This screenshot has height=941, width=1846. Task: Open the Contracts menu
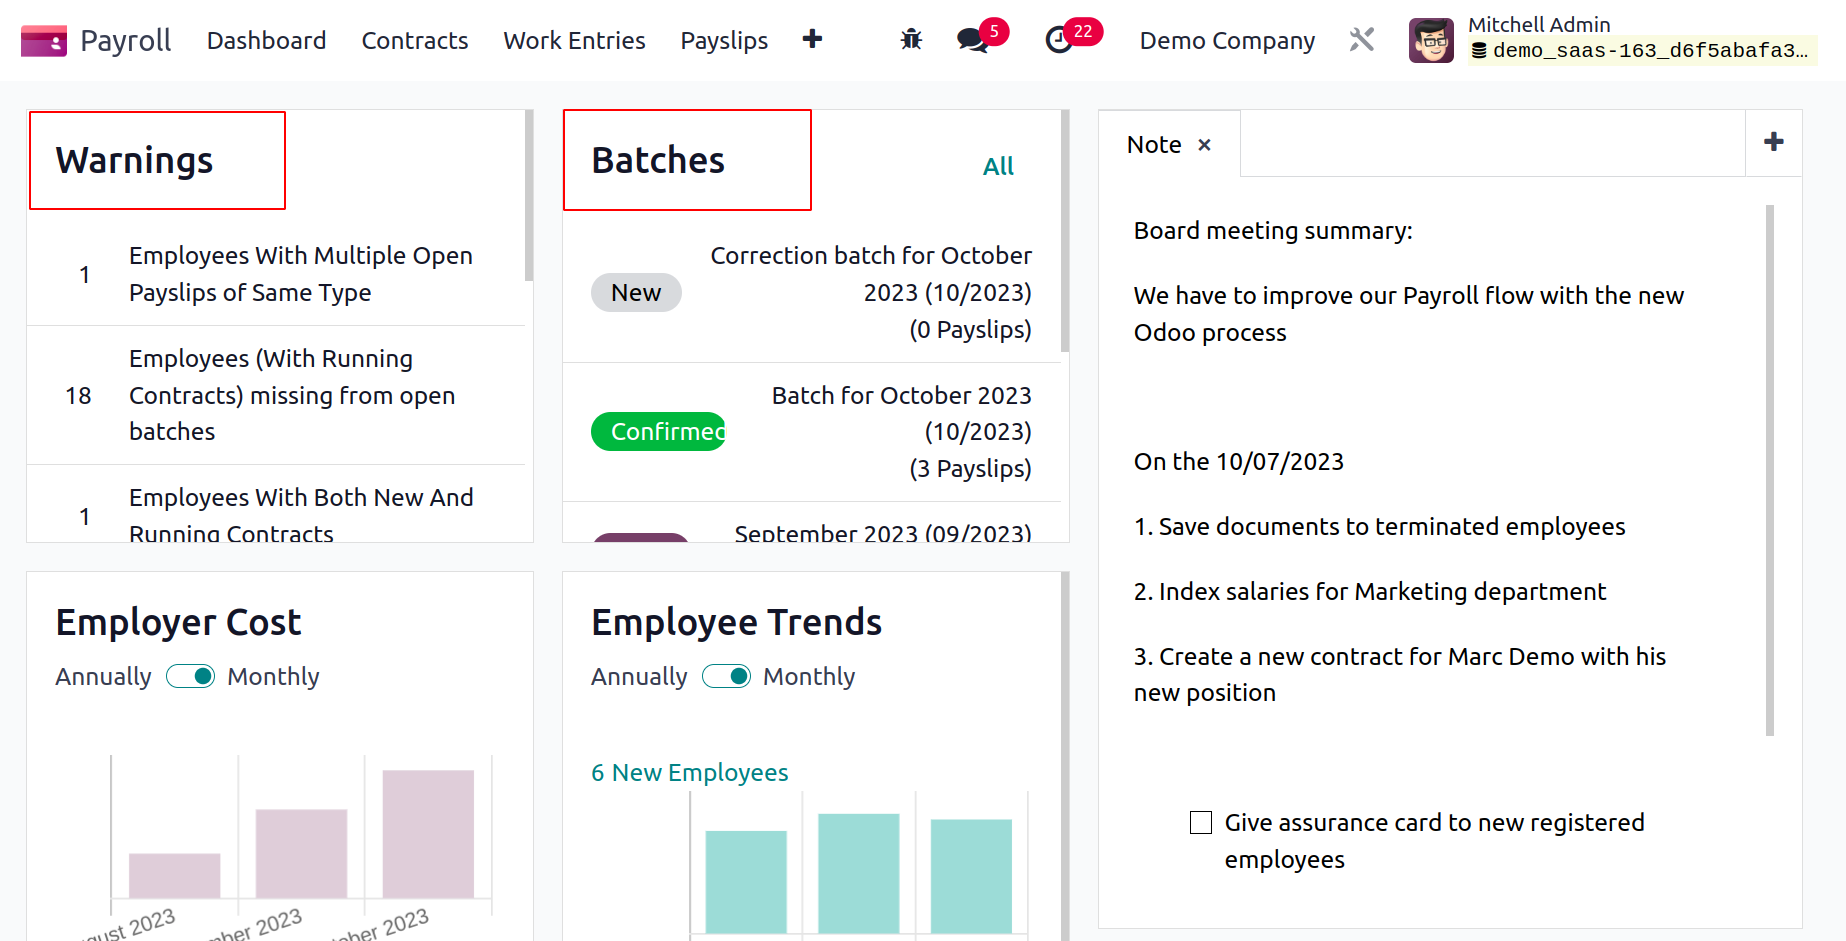(x=415, y=41)
